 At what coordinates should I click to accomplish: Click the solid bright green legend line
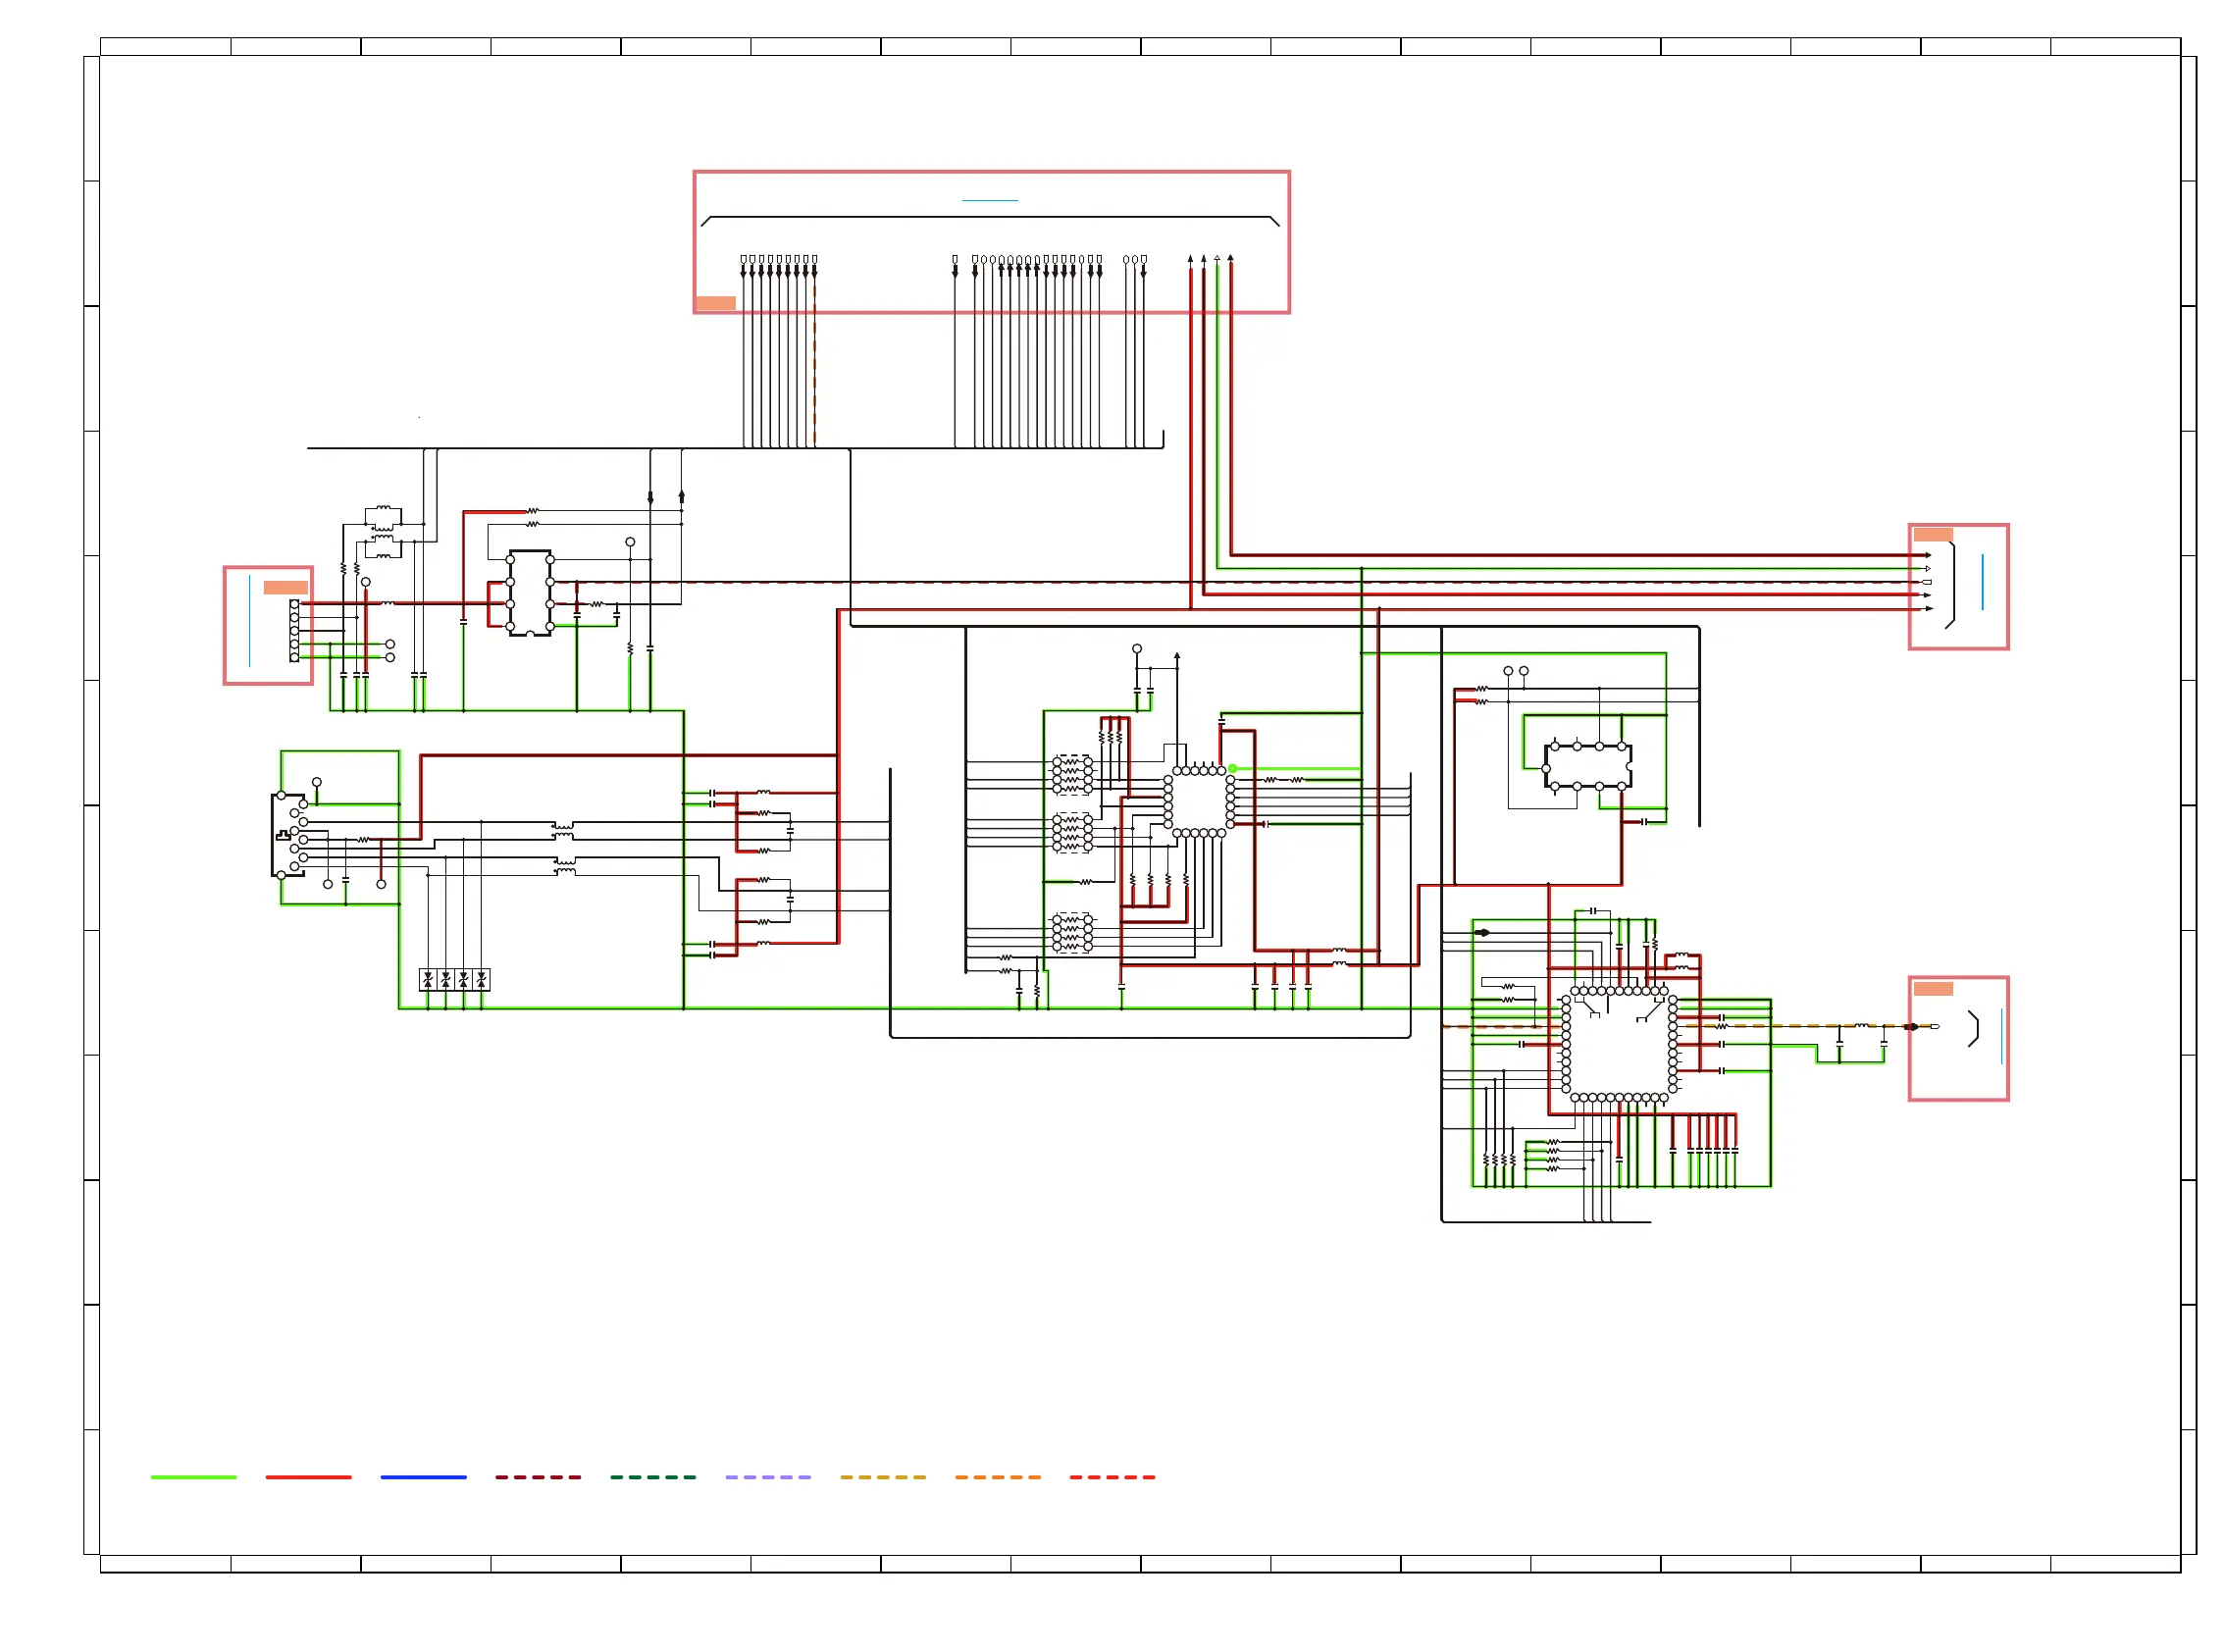(x=193, y=1477)
